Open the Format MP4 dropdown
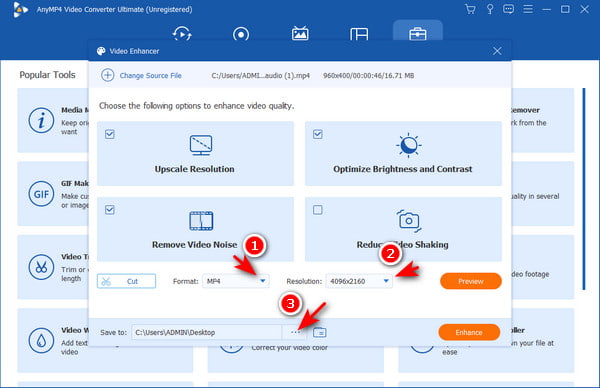This screenshot has height=388, width=600. [x=235, y=281]
